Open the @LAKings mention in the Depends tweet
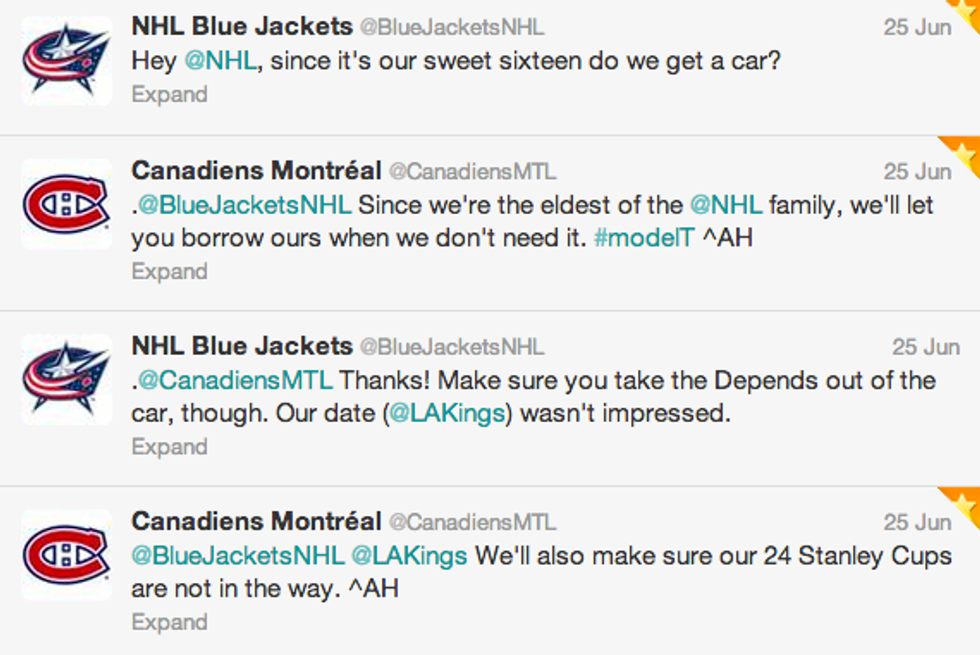Viewport: 980px width, 655px height. pyautogui.click(x=447, y=413)
